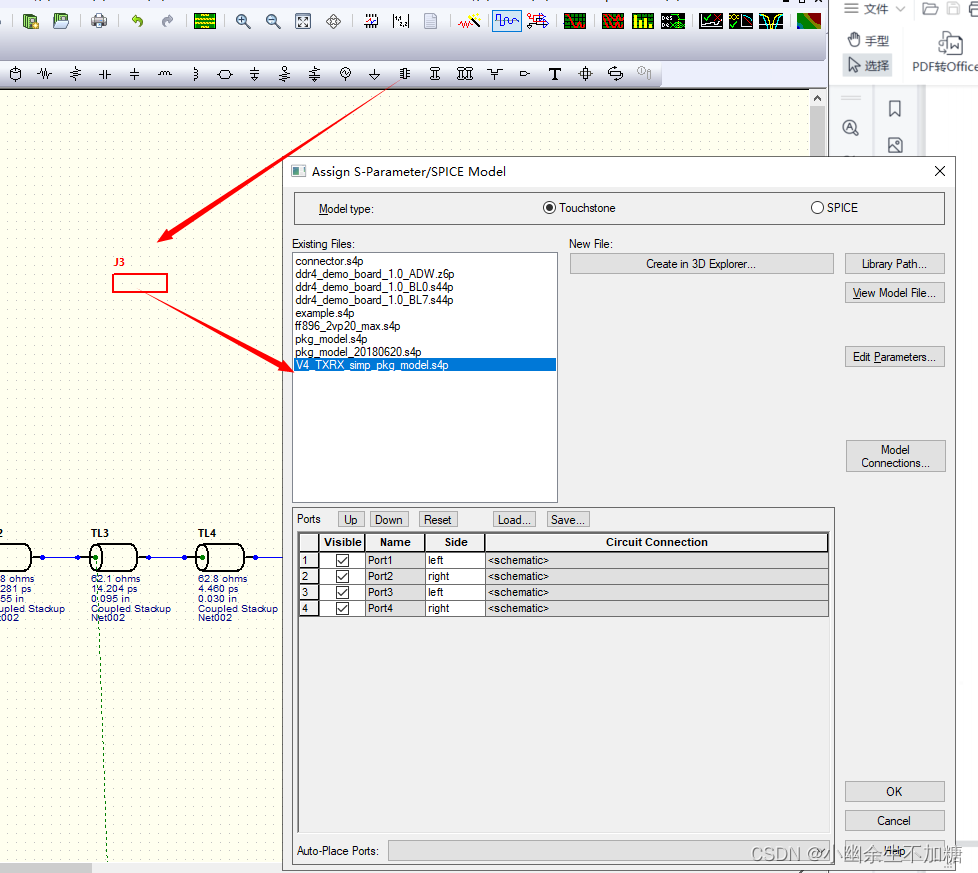Click schematic scrollbar up arrow
This screenshot has width=978, height=873.
click(x=818, y=99)
